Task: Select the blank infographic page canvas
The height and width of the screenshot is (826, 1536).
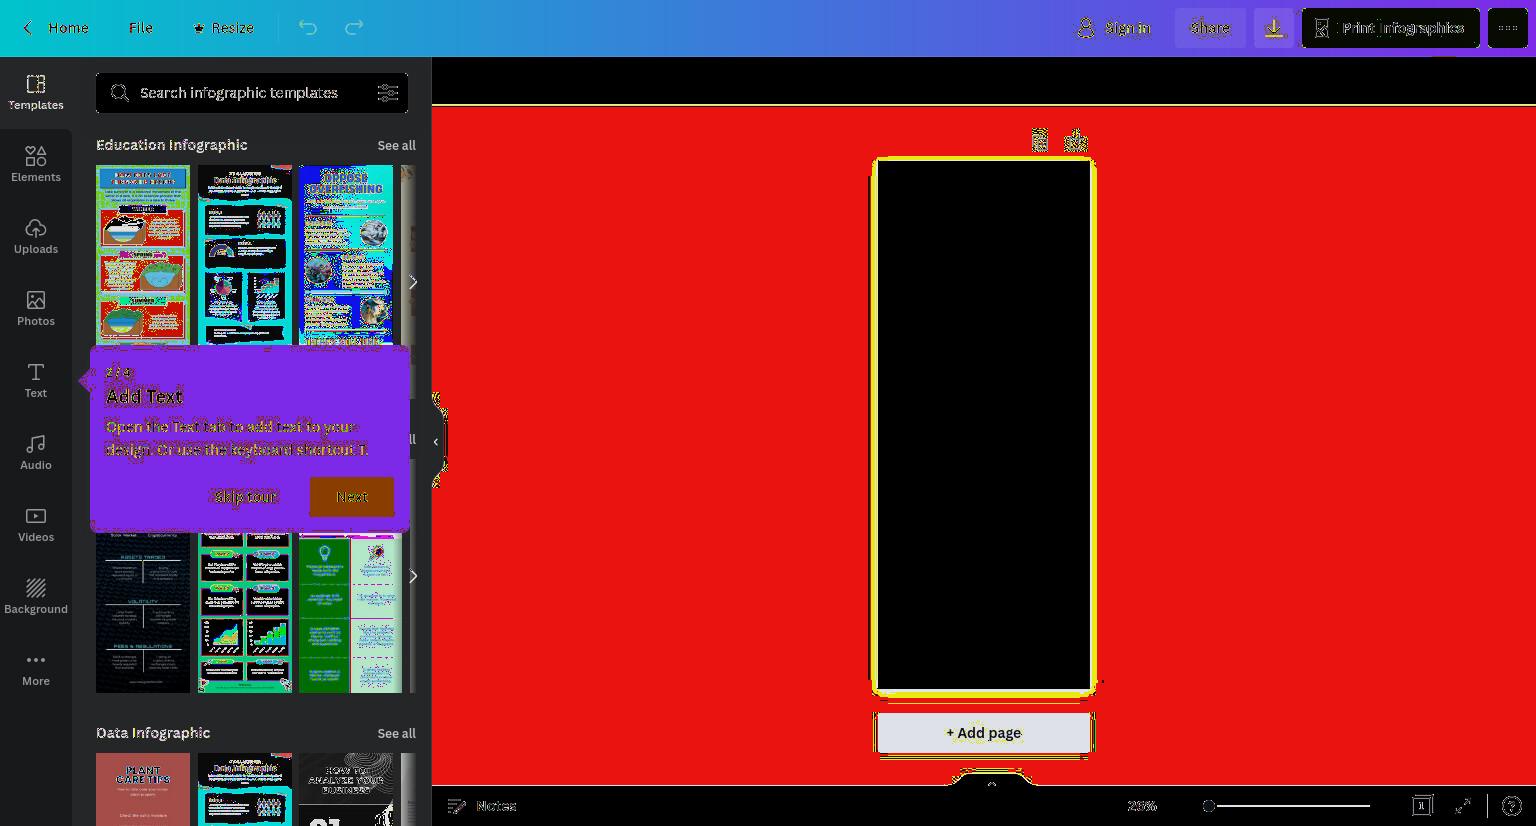Action: click(984, 425)
